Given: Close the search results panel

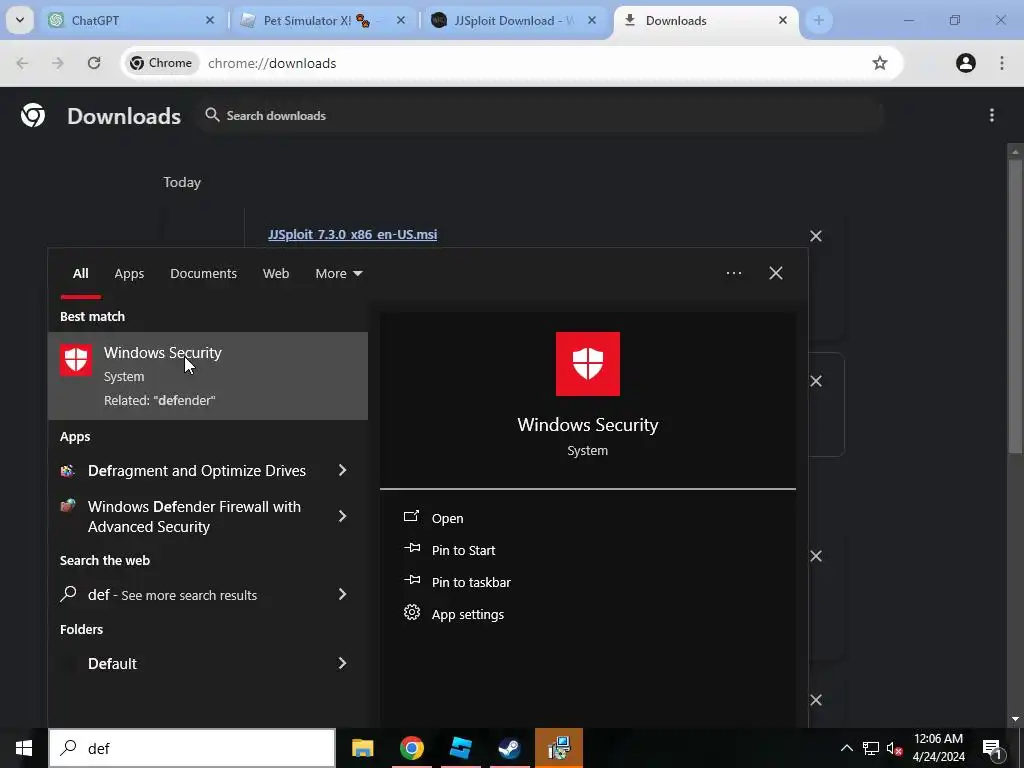Looking at the screenshot, I should coord(775,273).
